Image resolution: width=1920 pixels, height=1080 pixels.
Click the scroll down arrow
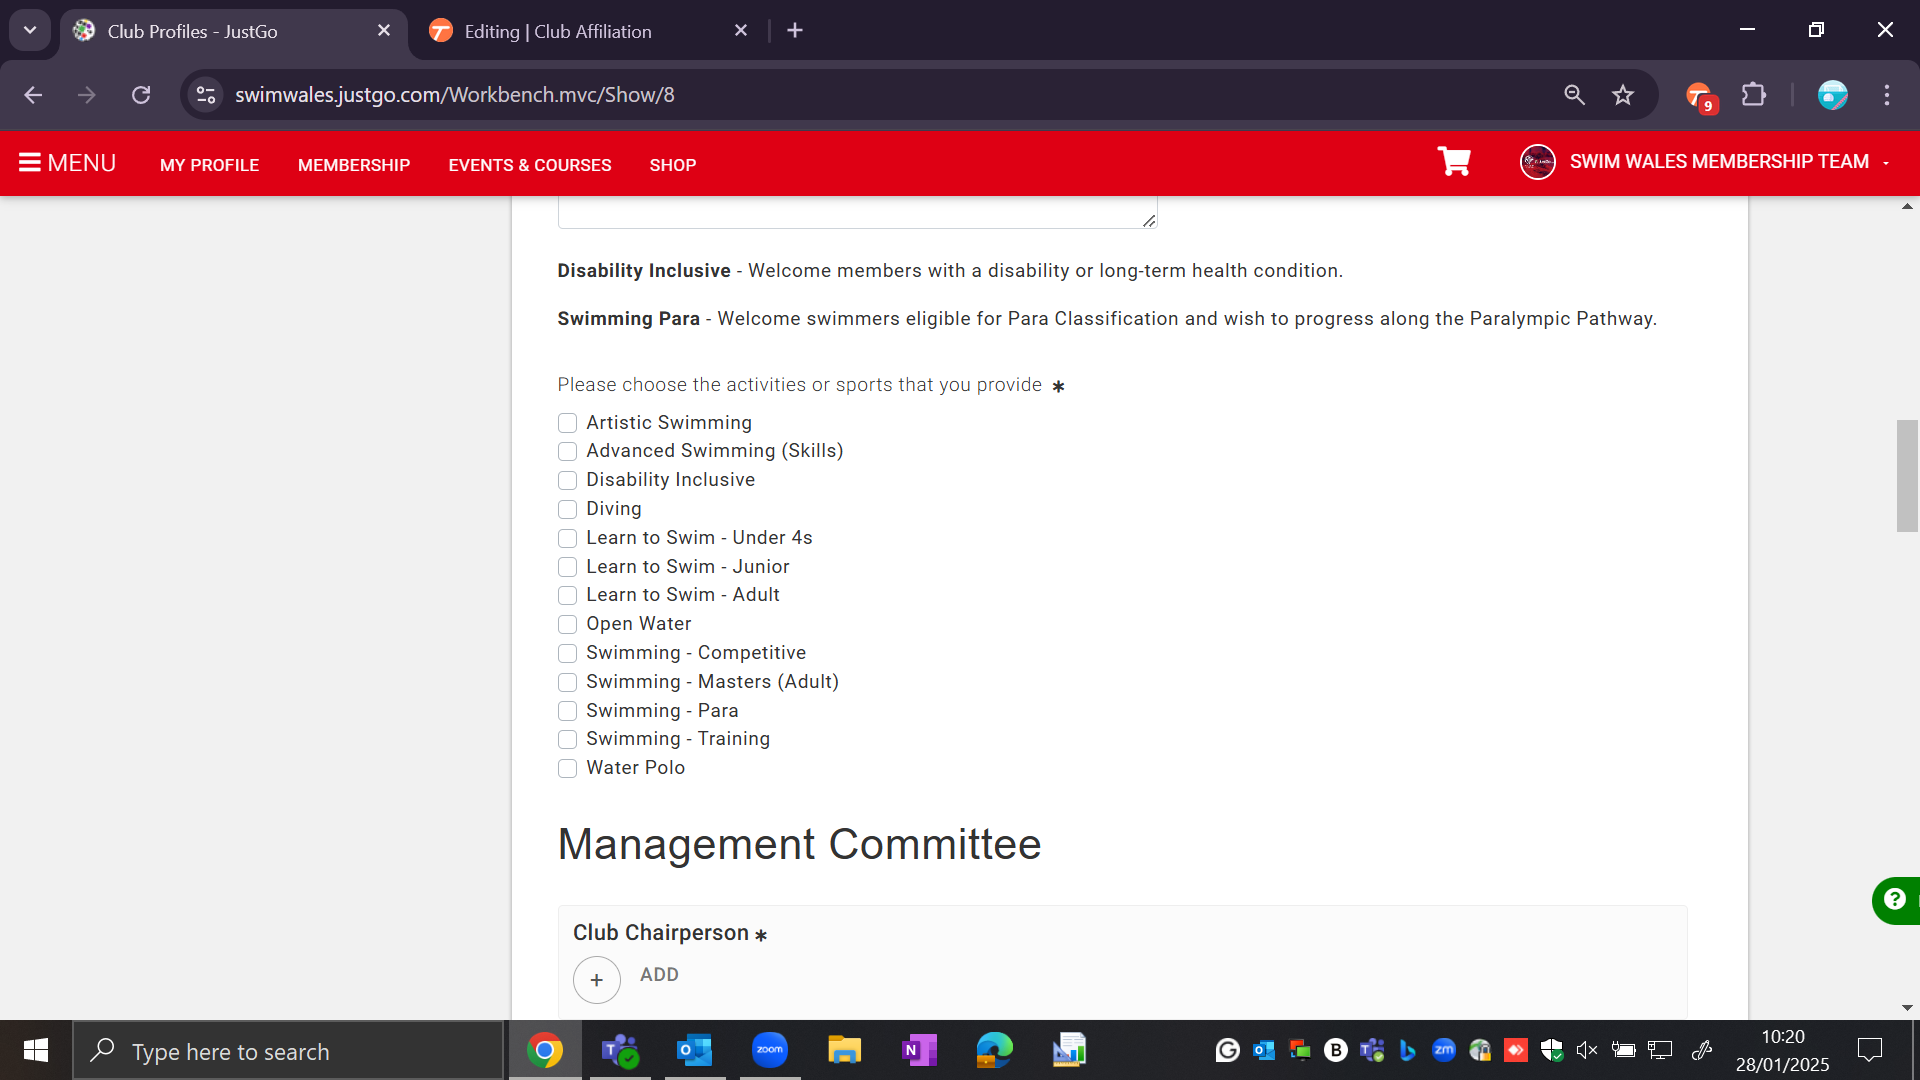click(1907, 1008)
